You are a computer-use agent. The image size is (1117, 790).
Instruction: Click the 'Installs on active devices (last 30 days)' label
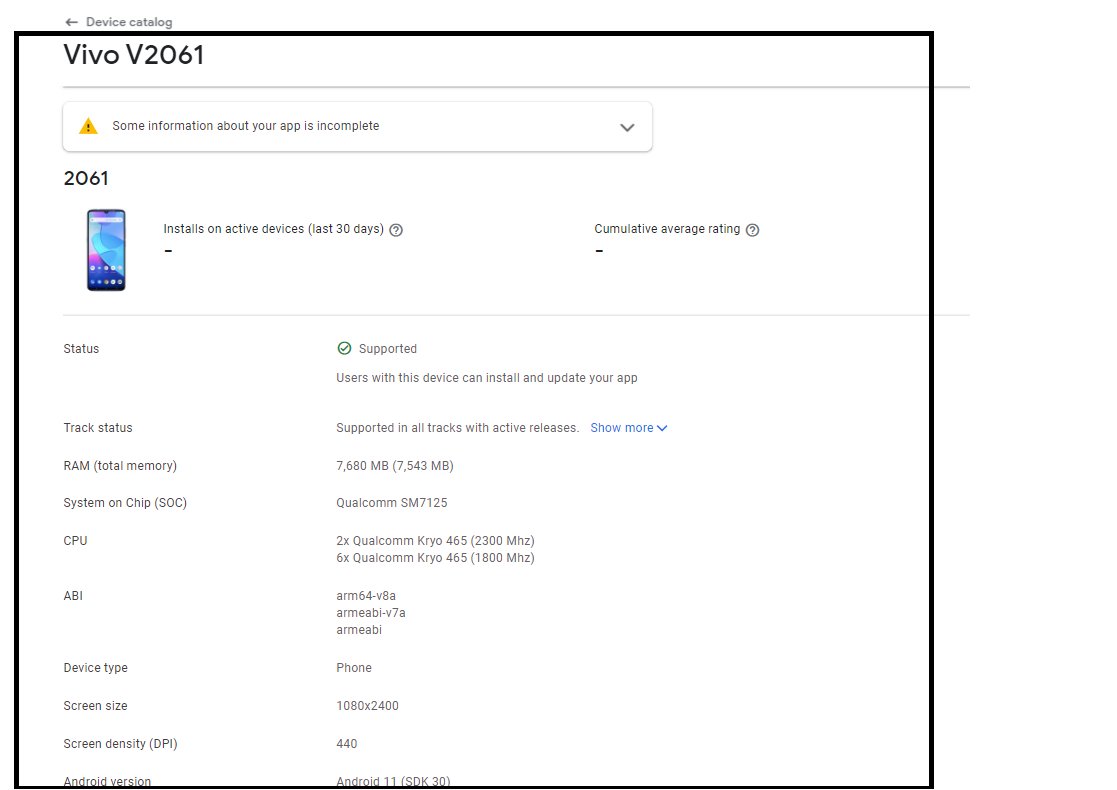(x=274, y=229)
